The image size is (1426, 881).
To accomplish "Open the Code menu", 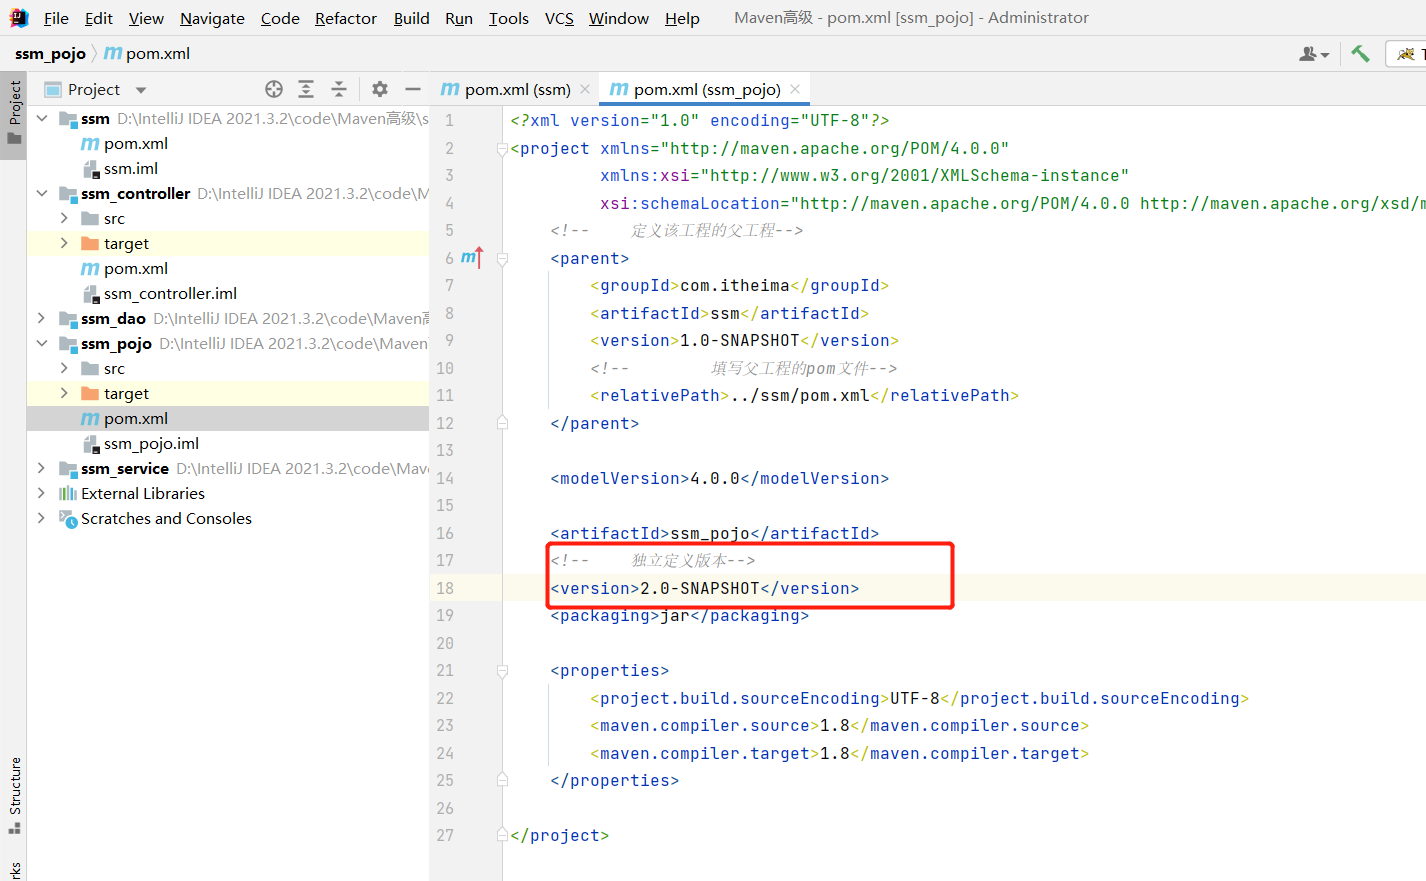I will coord(280,18).
